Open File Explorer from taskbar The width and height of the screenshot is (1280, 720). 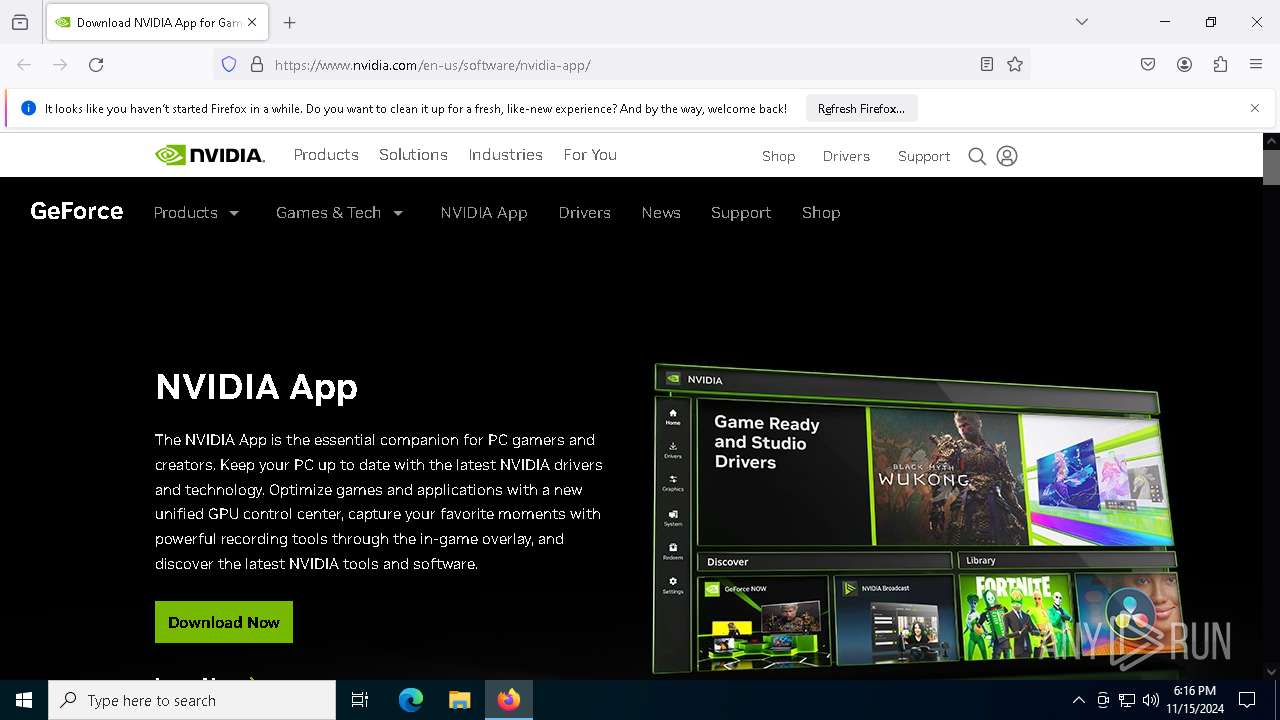[x=459, y=700]
